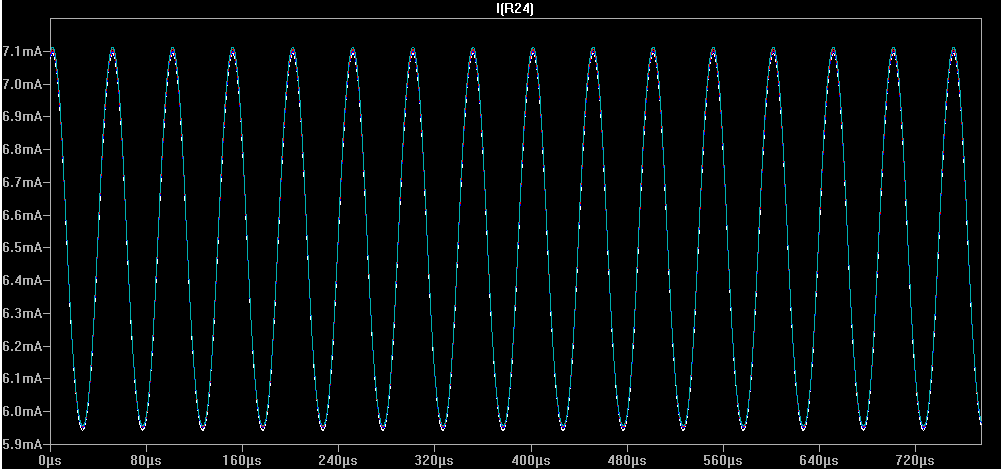Click the 320µs time axis label
Viewport: 1001px width, 469px height.
(x=435, y=459)
